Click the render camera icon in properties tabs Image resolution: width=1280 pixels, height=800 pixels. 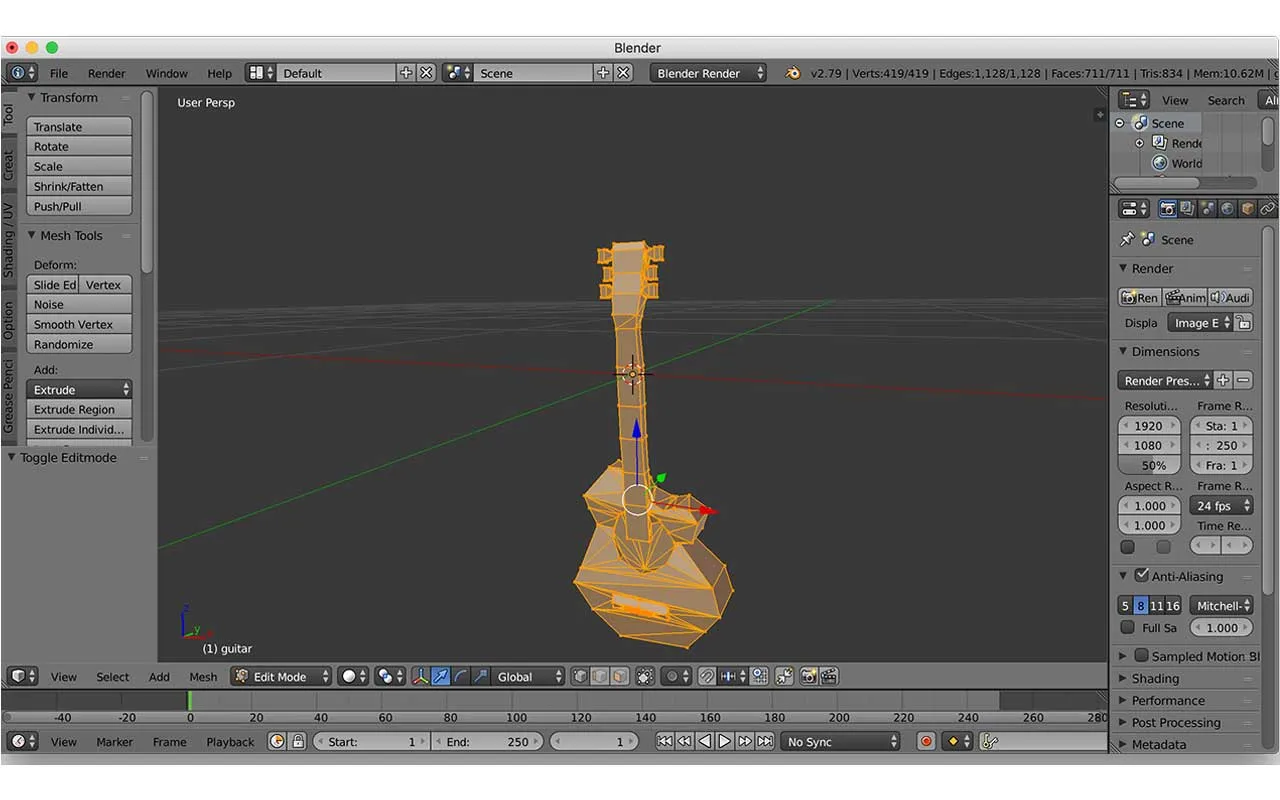tap(1167, 208)
